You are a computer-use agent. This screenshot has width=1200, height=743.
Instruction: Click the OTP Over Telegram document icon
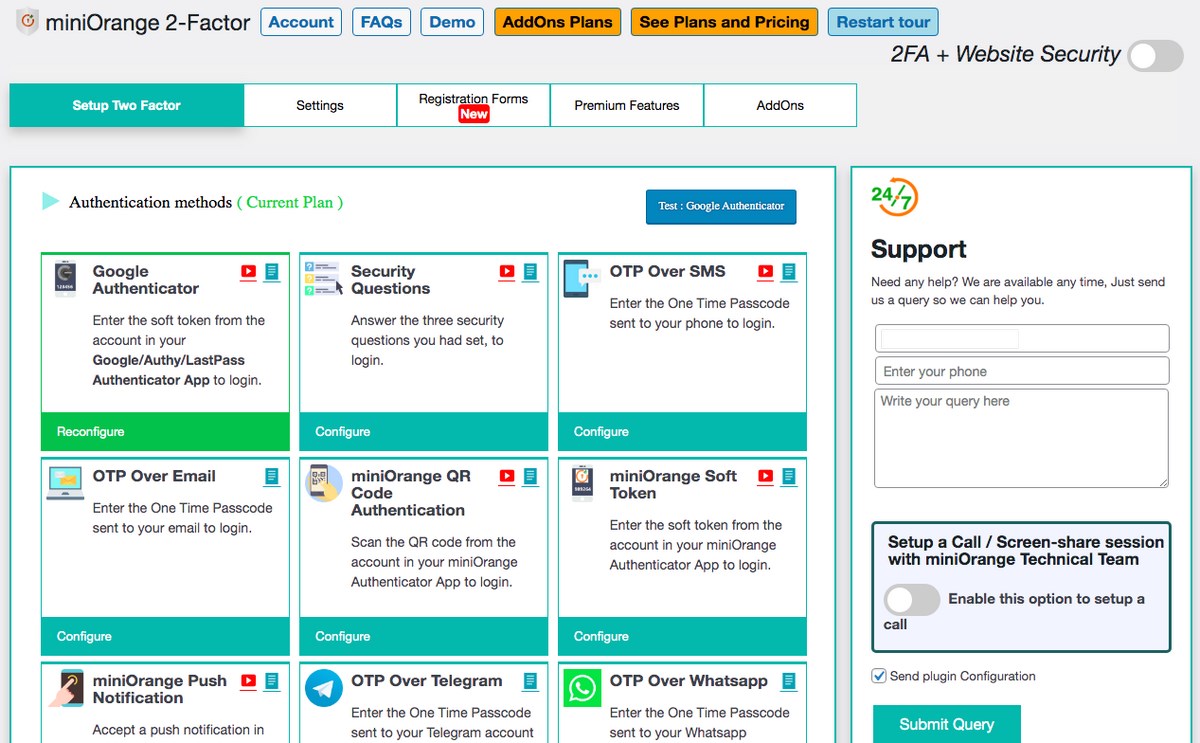click(531, 682)
